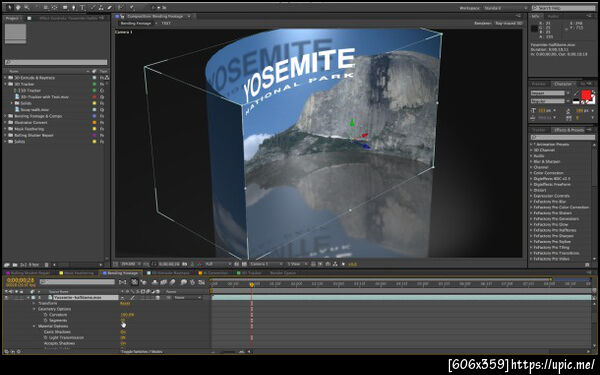Expand the 3D Extrude & Raytrace folder
This screenshot has width=600, height=375.
click(x=6, y=78)
